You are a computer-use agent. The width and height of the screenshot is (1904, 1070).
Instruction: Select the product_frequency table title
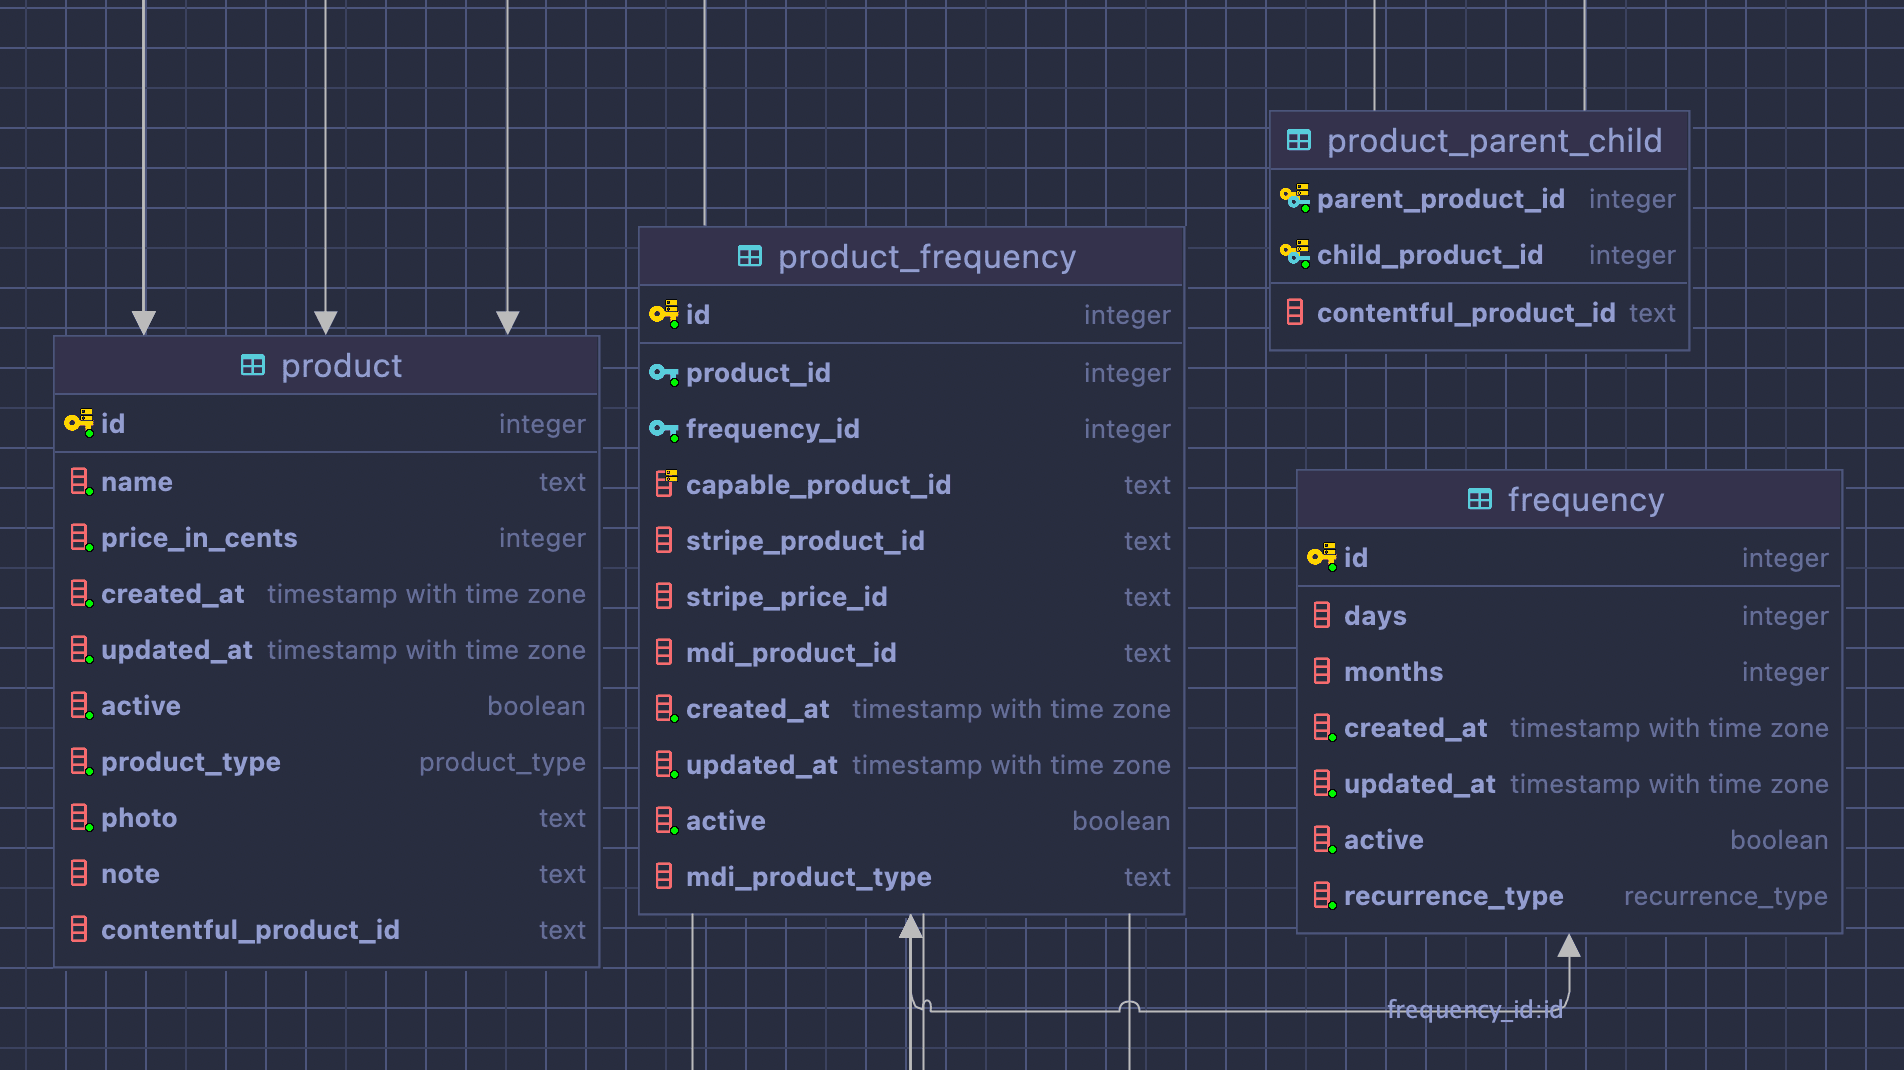click(927, 257)
